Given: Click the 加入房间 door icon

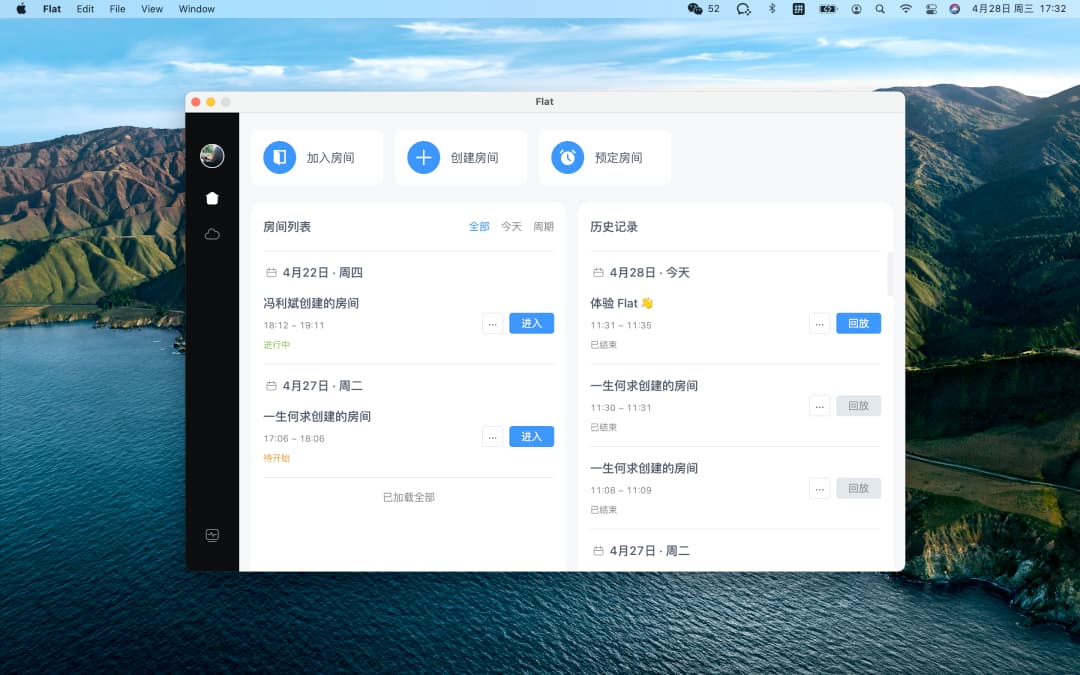Looking at the screenshot, I should coord(280,158).
